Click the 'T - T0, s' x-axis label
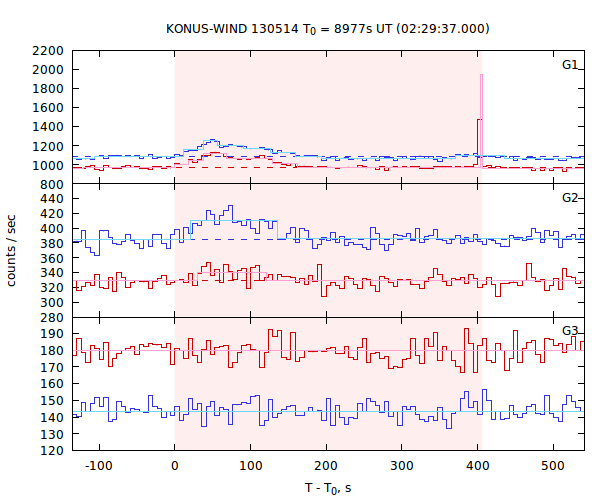Viewport: 600px width, 500px height. (328, 489)
